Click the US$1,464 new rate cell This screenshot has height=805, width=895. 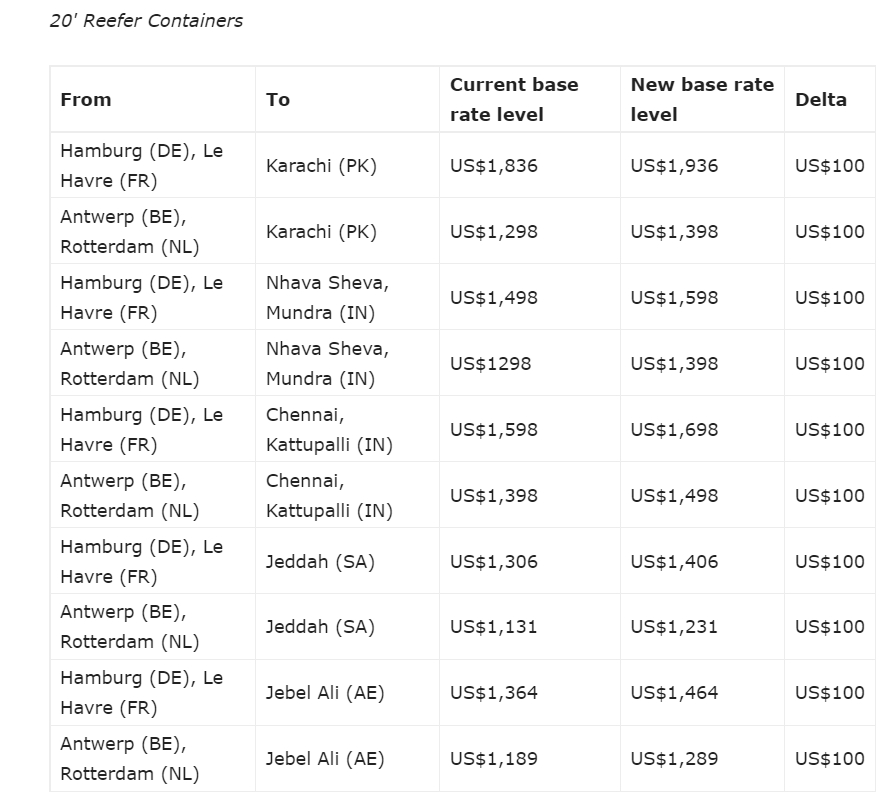pyautogui.click(x=674, y=693)
